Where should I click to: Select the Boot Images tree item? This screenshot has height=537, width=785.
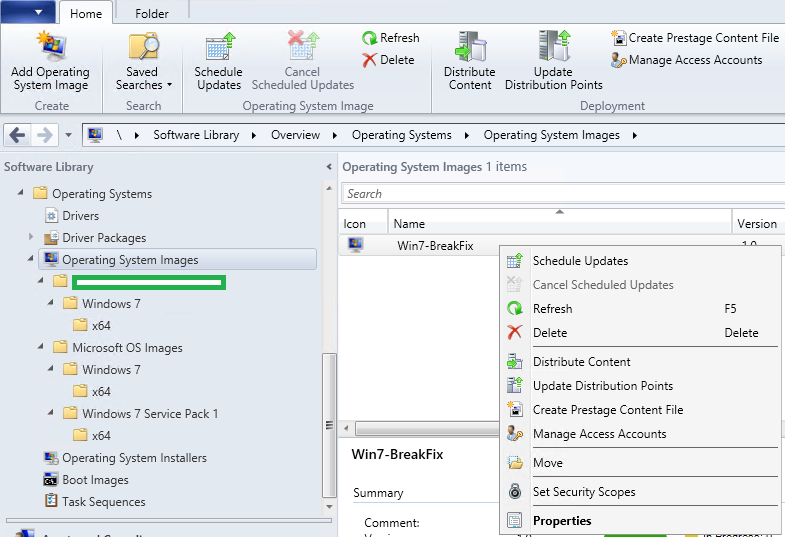click(95, 480)
